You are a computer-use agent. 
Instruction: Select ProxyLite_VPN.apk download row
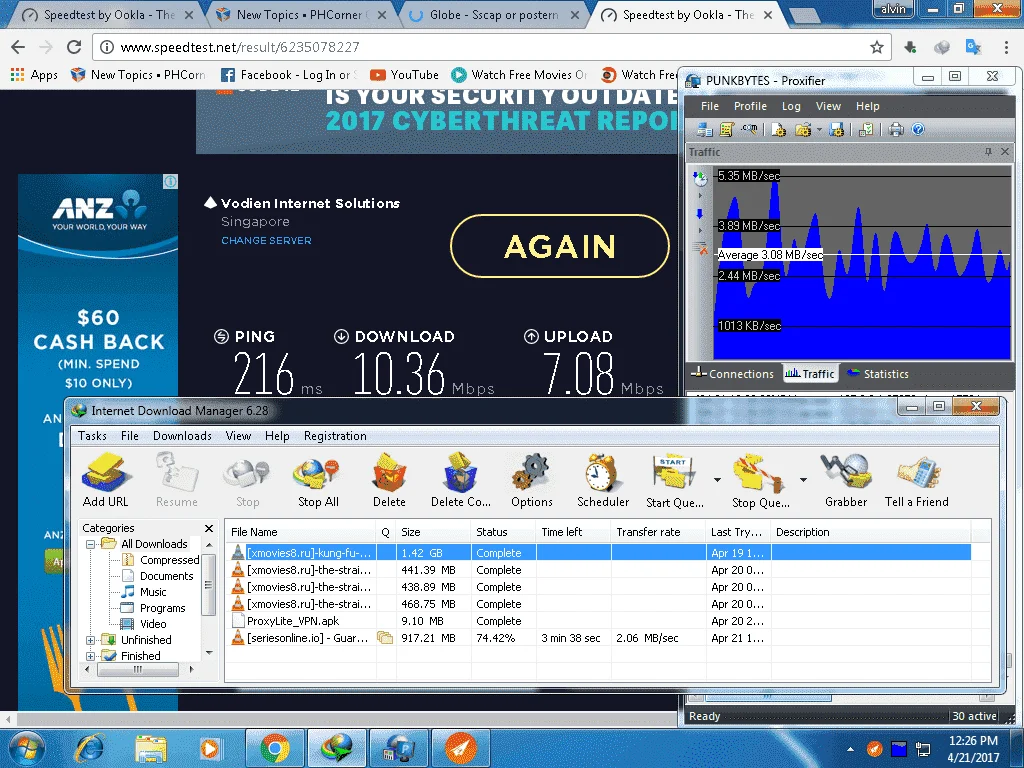[x=598, y=621]
